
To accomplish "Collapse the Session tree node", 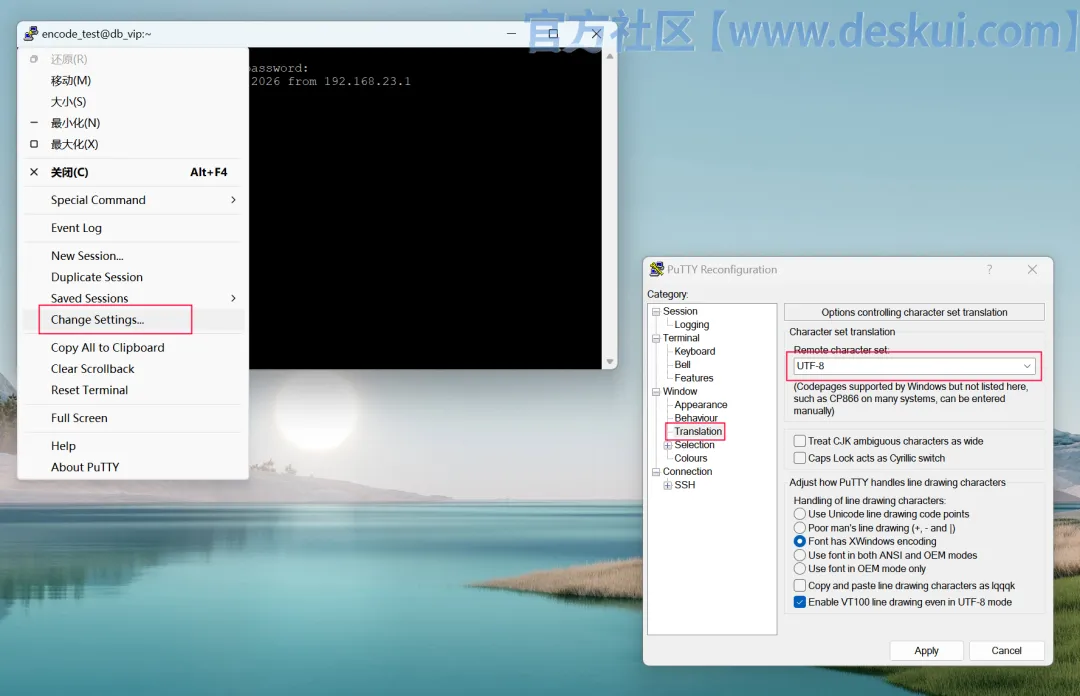I will (656, 311).
